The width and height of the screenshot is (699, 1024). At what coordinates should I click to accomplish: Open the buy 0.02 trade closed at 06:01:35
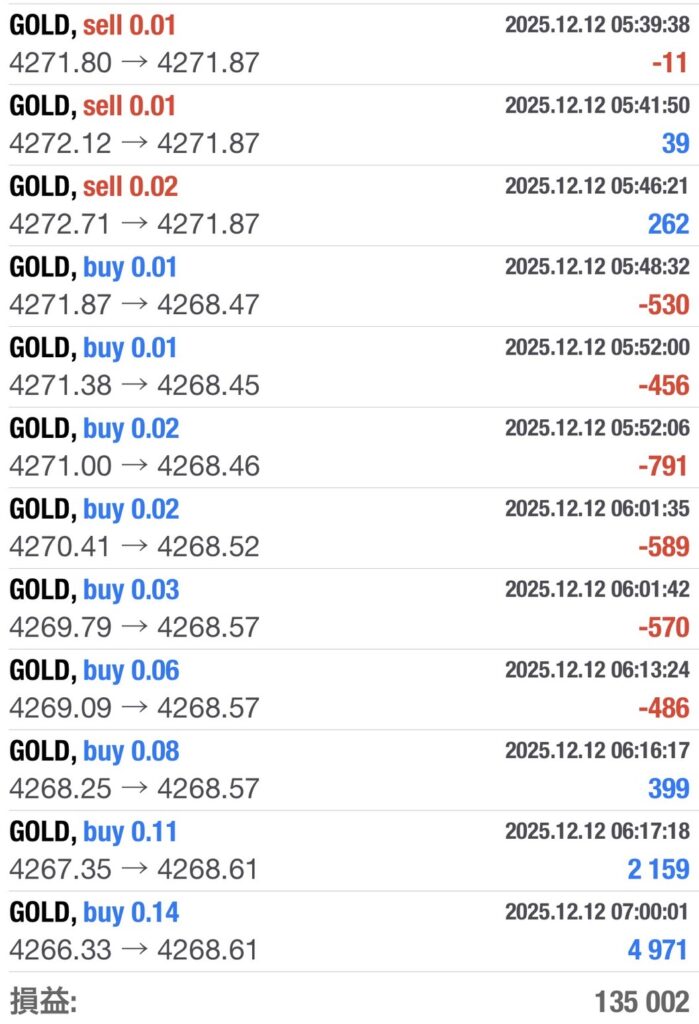click(349, 528)
